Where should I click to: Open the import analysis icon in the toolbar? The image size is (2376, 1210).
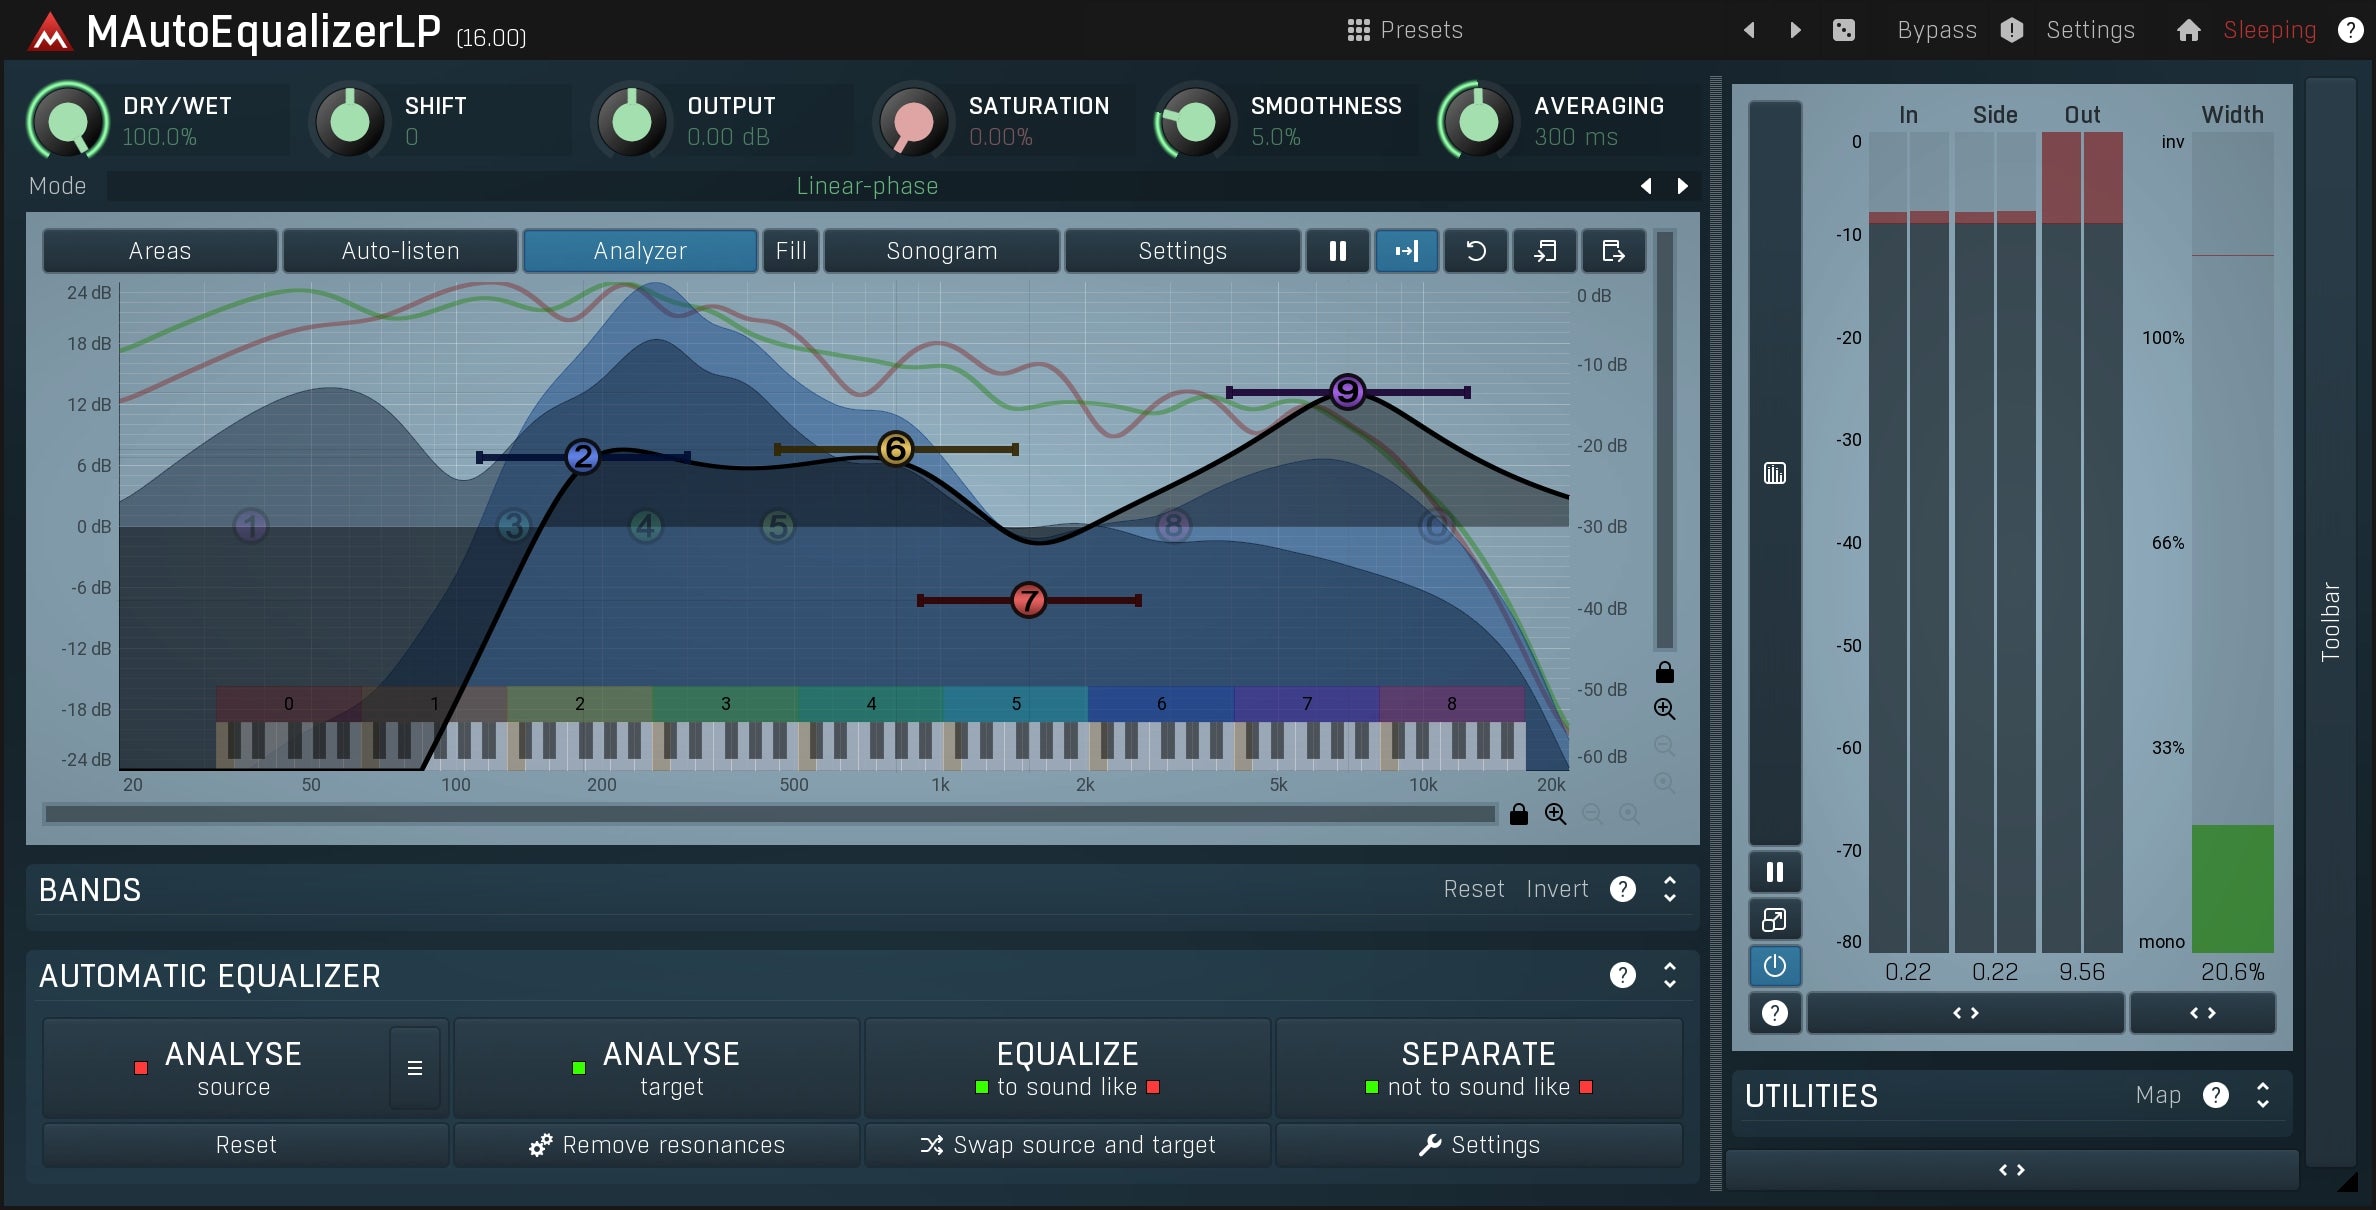coord(1545,251)
